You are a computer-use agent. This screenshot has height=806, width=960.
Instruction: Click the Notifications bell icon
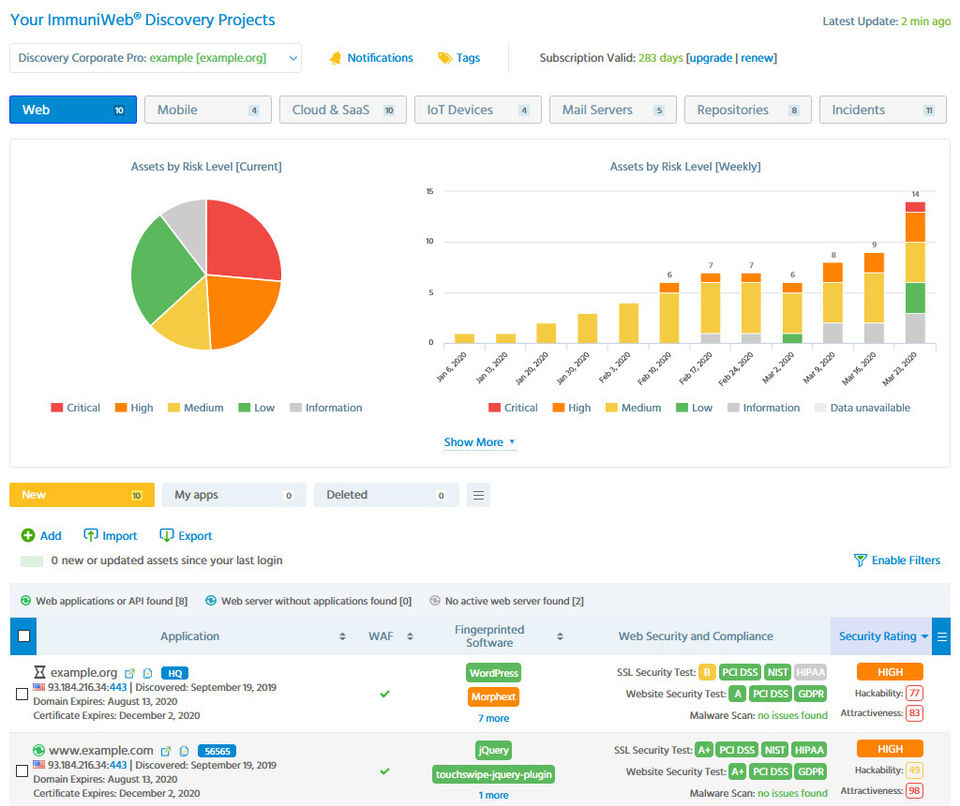coord(335,58)
